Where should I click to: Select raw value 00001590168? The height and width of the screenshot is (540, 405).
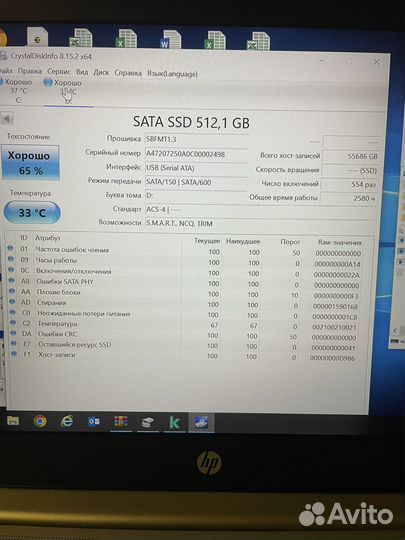point(335,306)
